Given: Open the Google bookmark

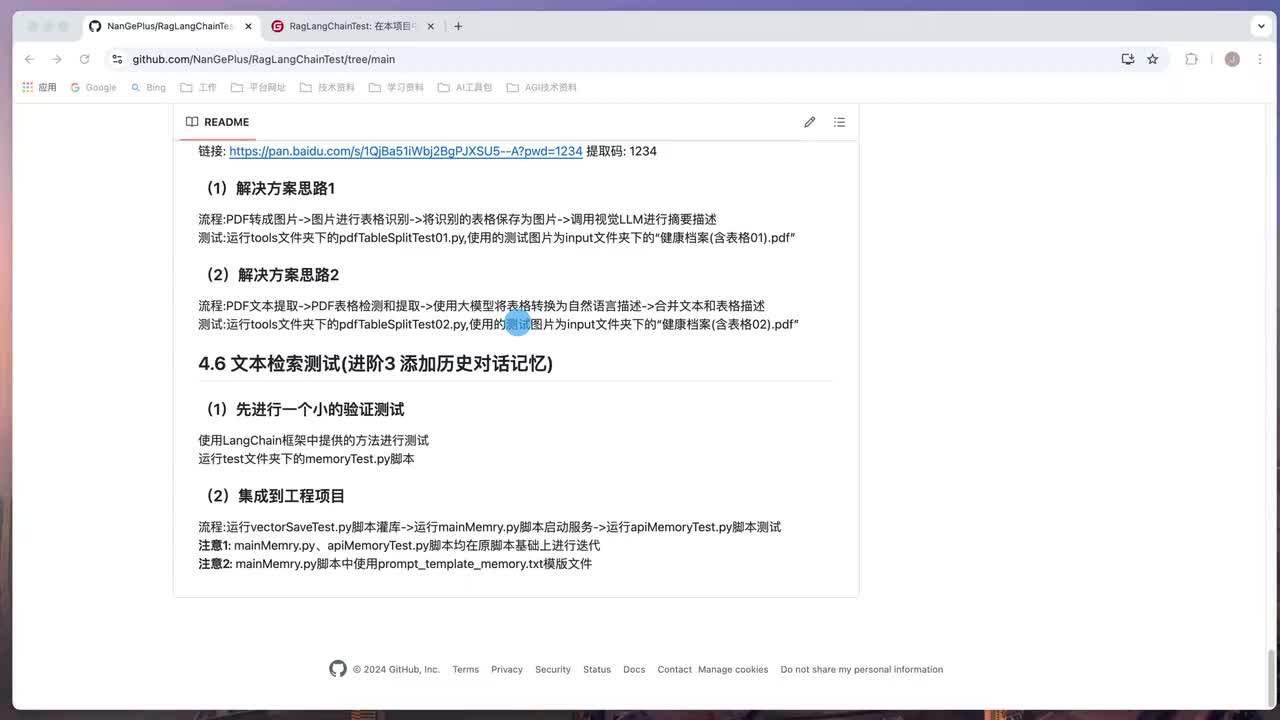Looking at the screenshot, I should point(93,87).
